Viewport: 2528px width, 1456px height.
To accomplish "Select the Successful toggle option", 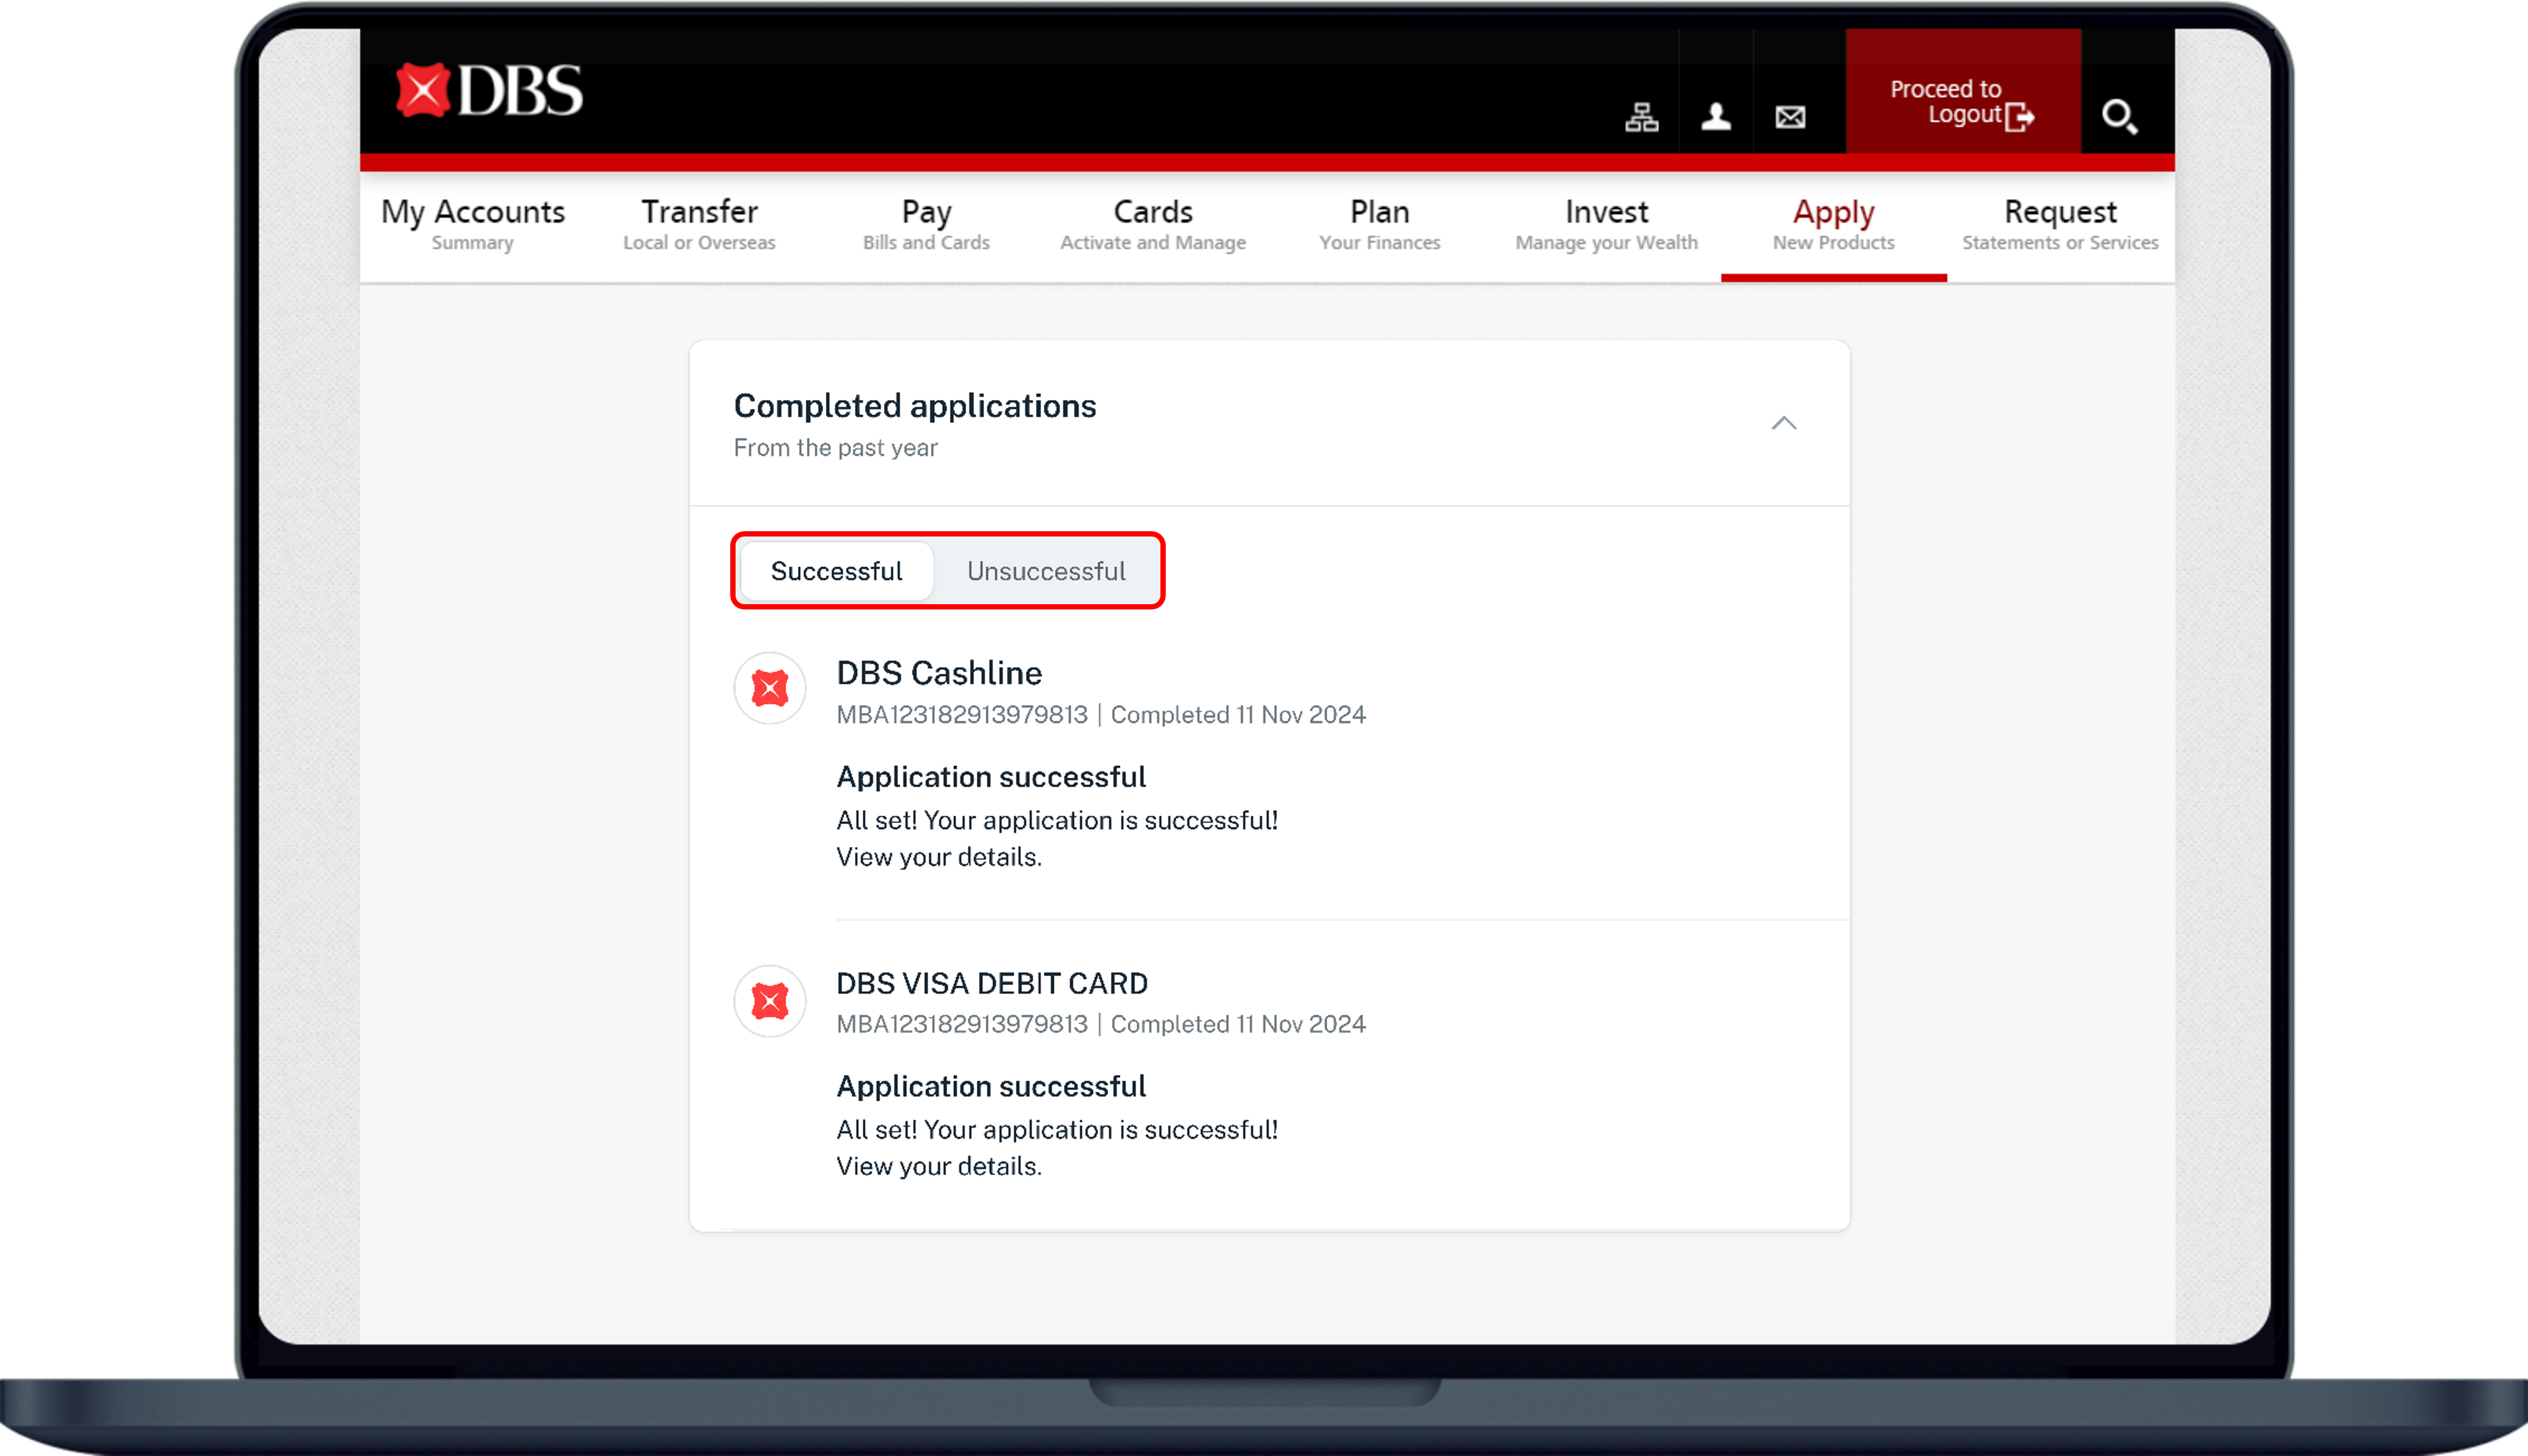I will pos(836,571).
